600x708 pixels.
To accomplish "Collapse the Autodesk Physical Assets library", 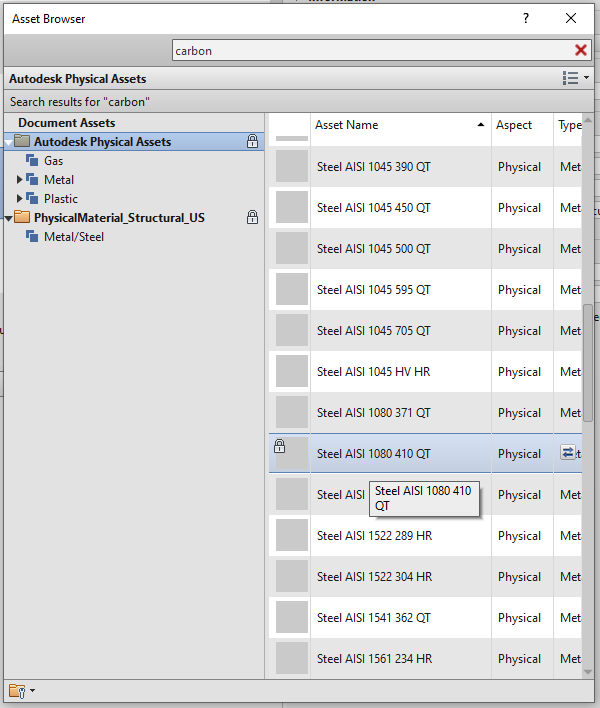I will click(8, 142).
